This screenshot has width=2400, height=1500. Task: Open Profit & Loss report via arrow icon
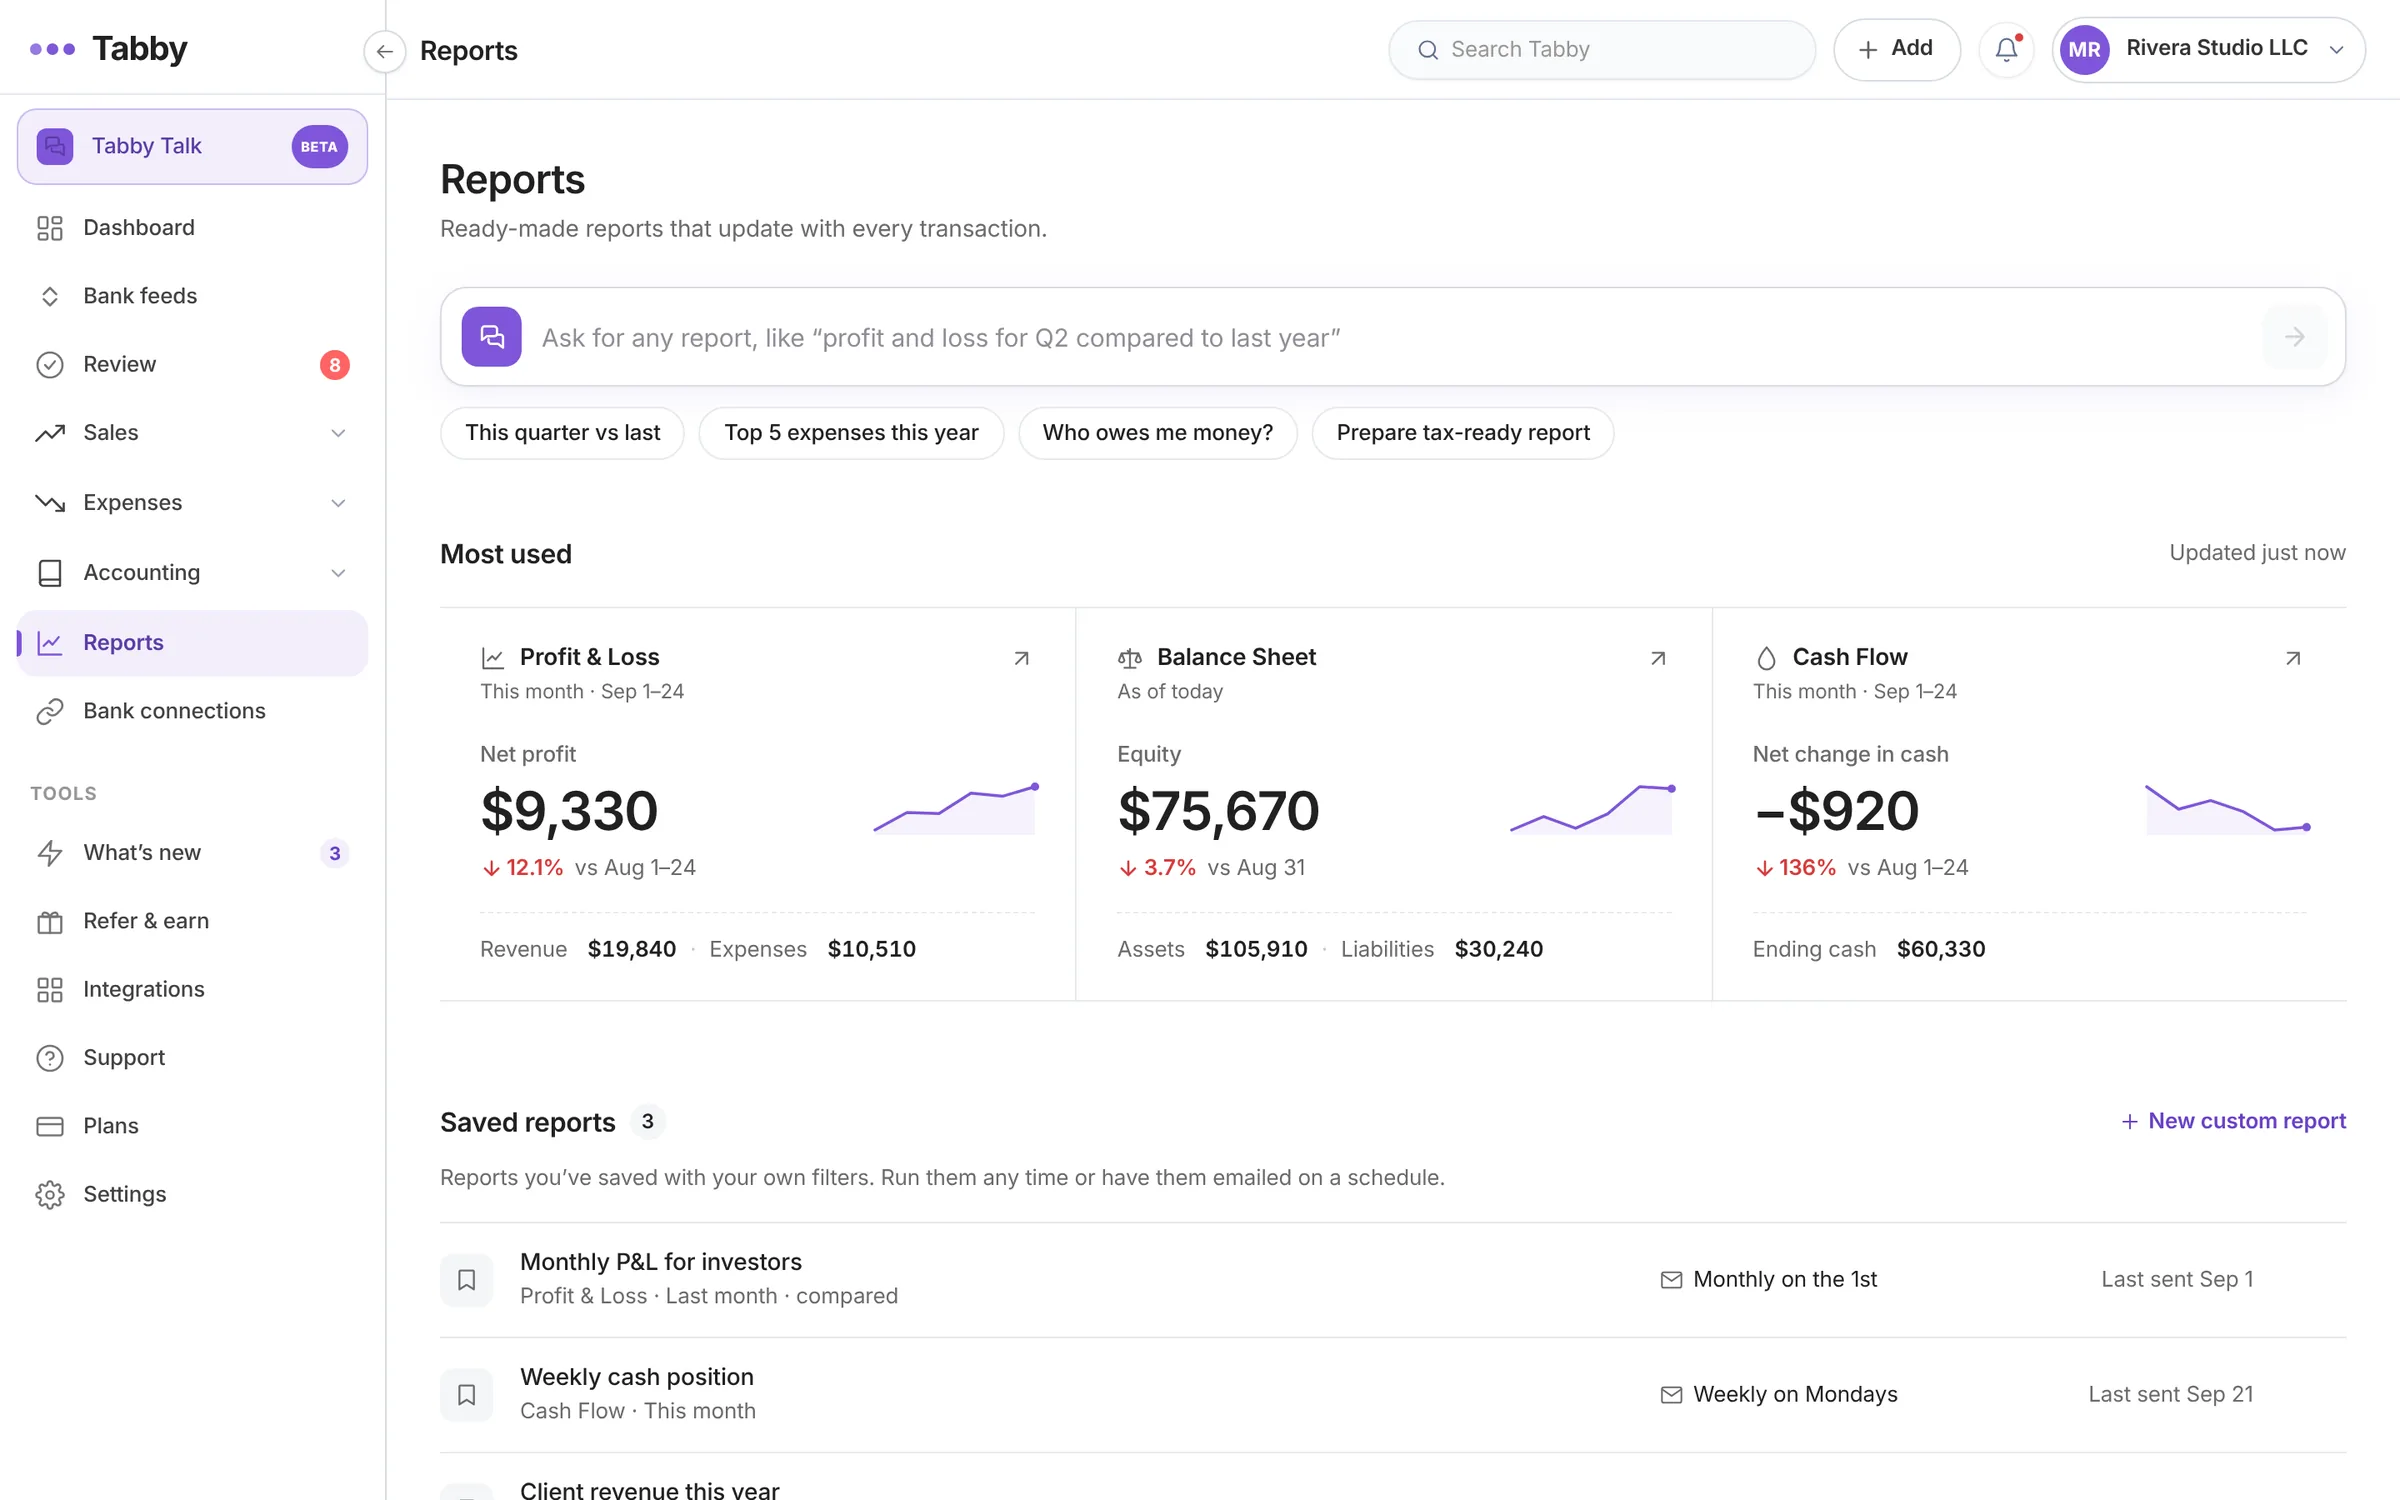(1021, 658)
